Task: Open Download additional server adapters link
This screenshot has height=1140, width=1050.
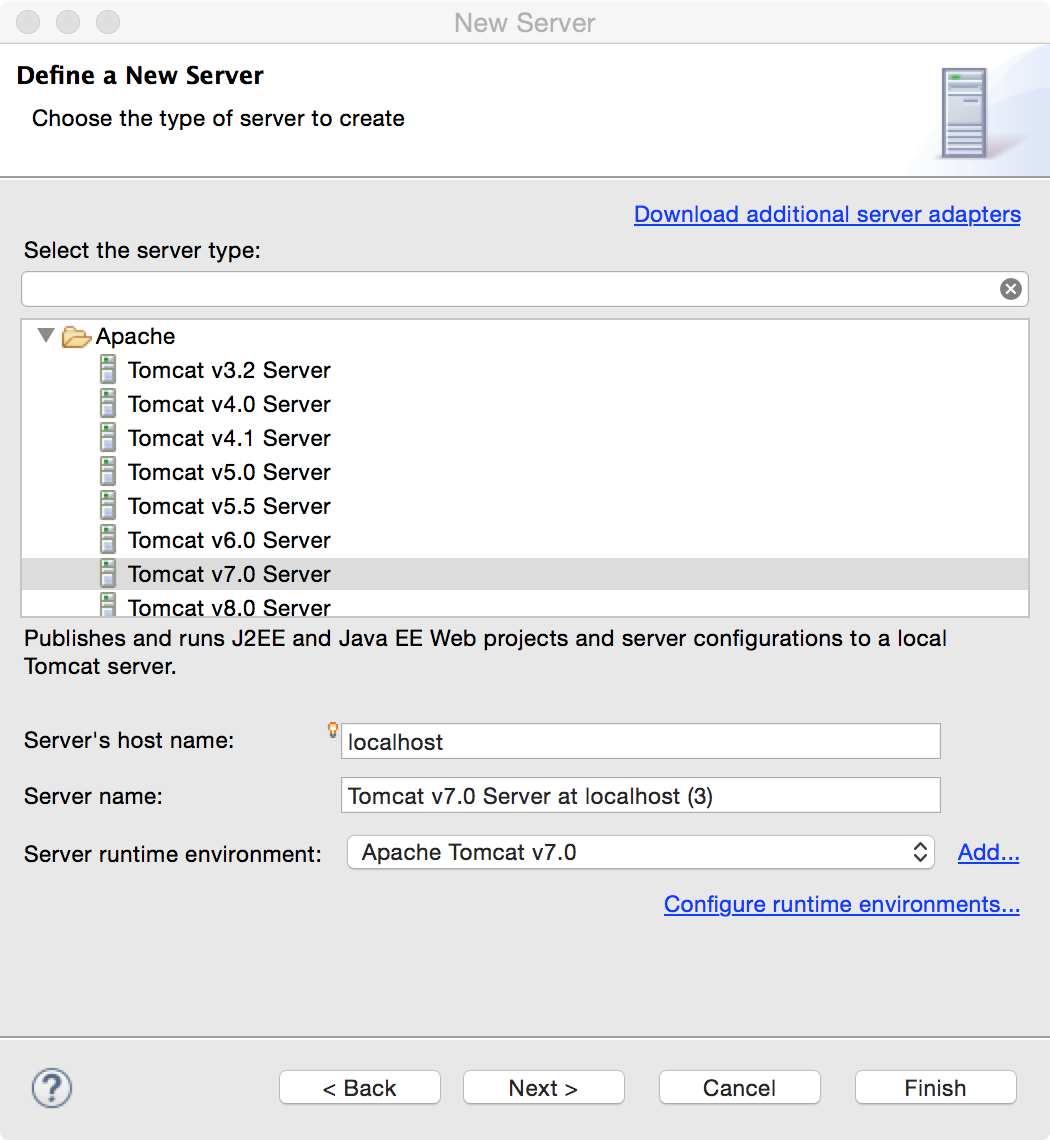Action: (827, 214)
